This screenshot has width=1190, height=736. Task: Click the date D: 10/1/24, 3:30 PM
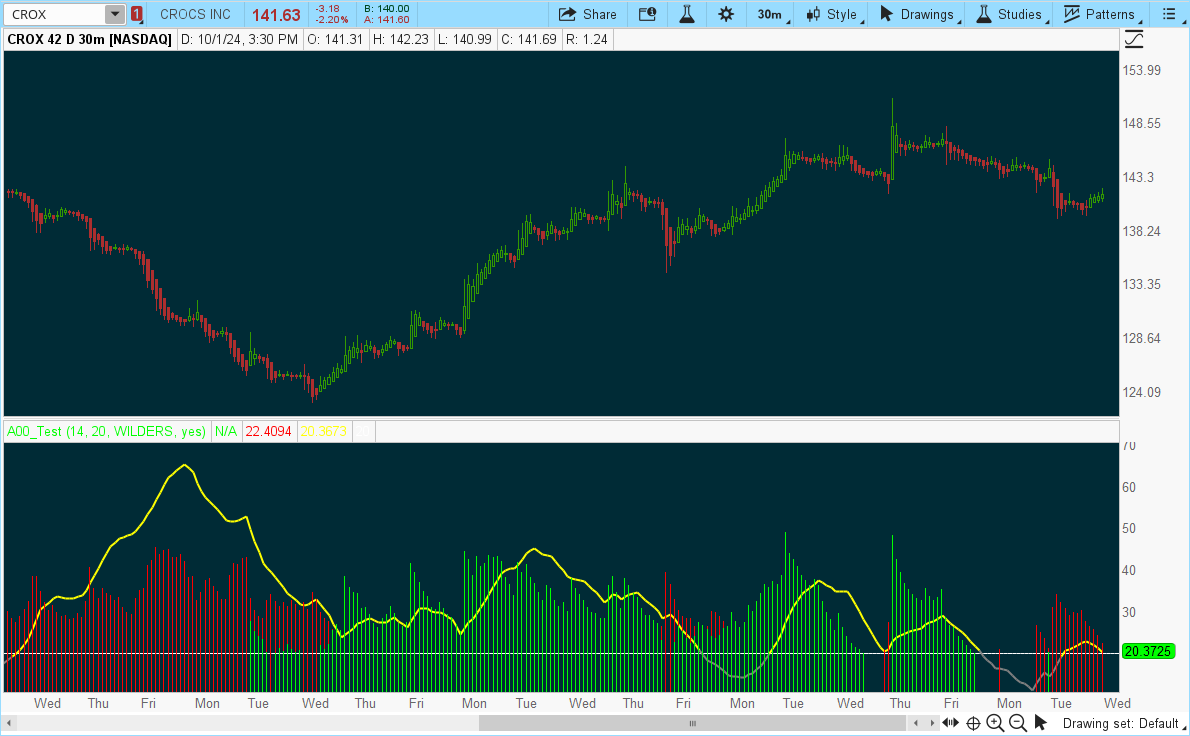click(239, 39)
